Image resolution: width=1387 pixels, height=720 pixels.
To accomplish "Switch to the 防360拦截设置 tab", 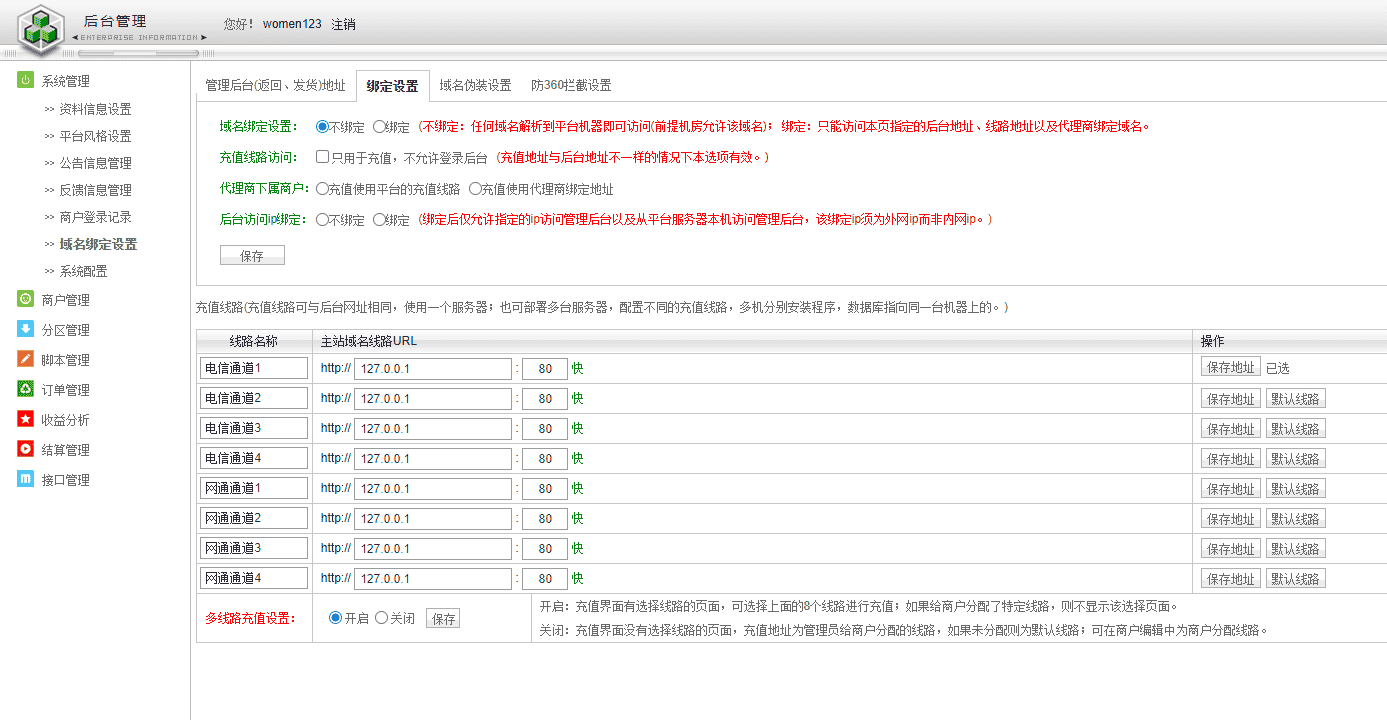I will pyautogui.click(x=571, y=85).
